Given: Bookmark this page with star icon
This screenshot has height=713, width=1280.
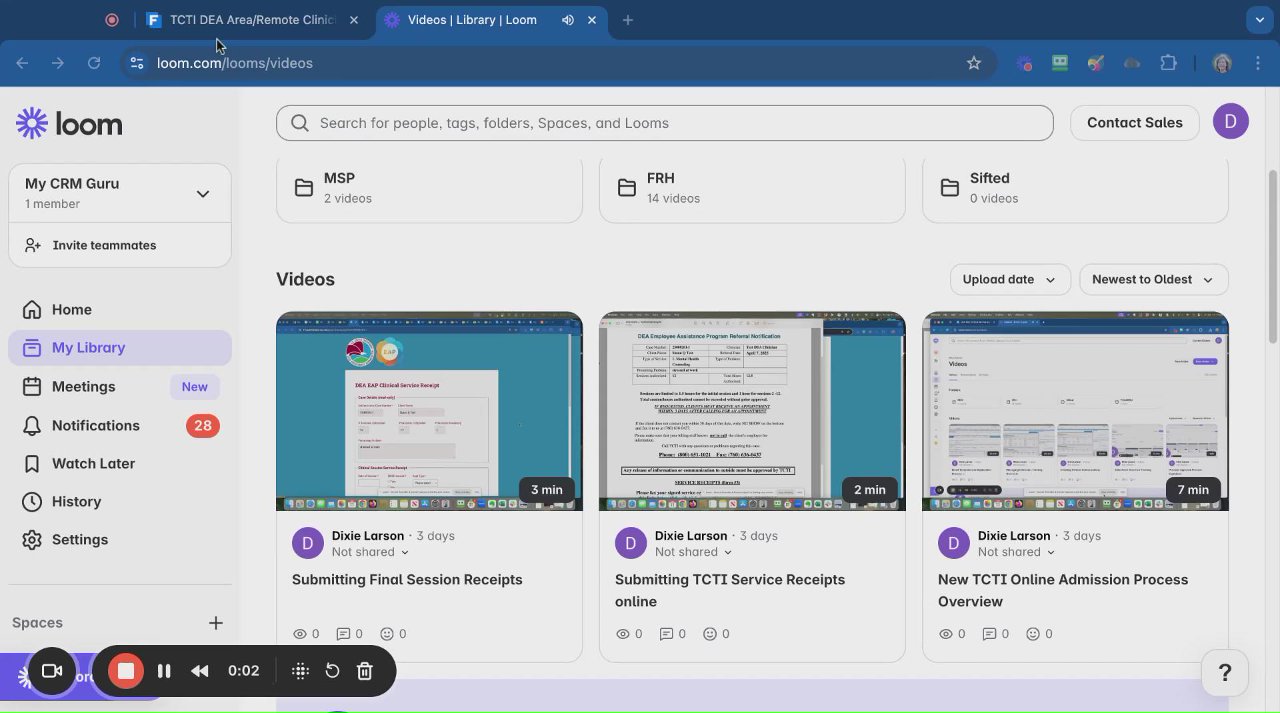Looking at the screenshot, I should [974, 63].
